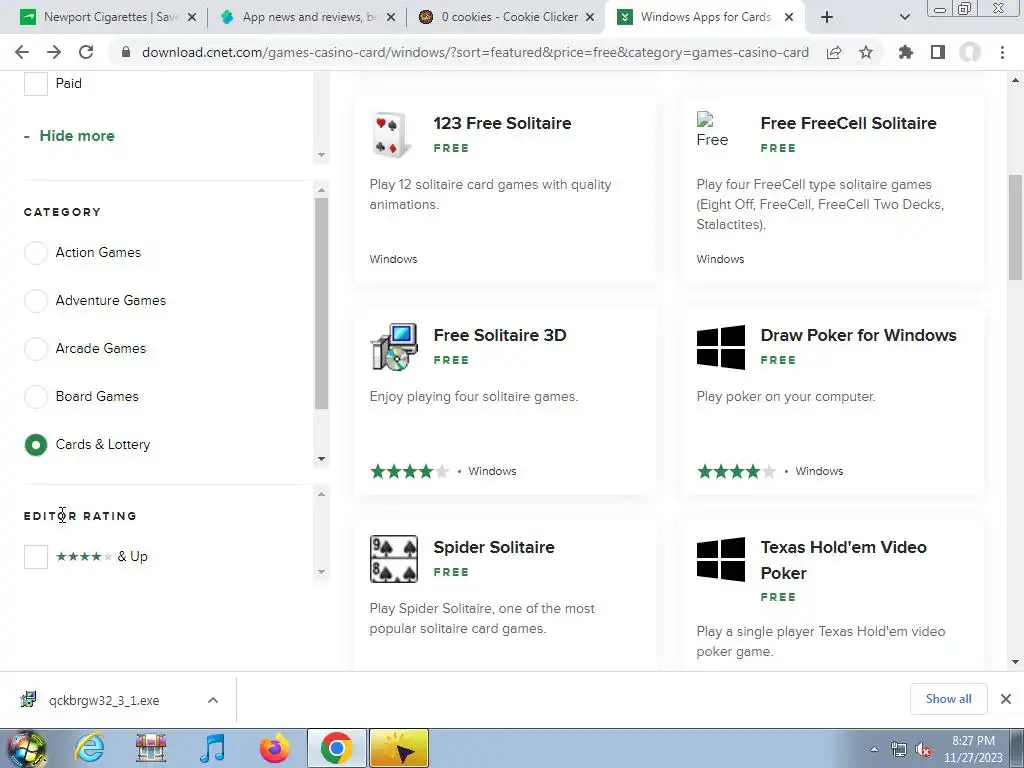Screen dimensions: 1024x768
Task: Launch Firefox from the taskbar
Action: click(x=274, y=748)
